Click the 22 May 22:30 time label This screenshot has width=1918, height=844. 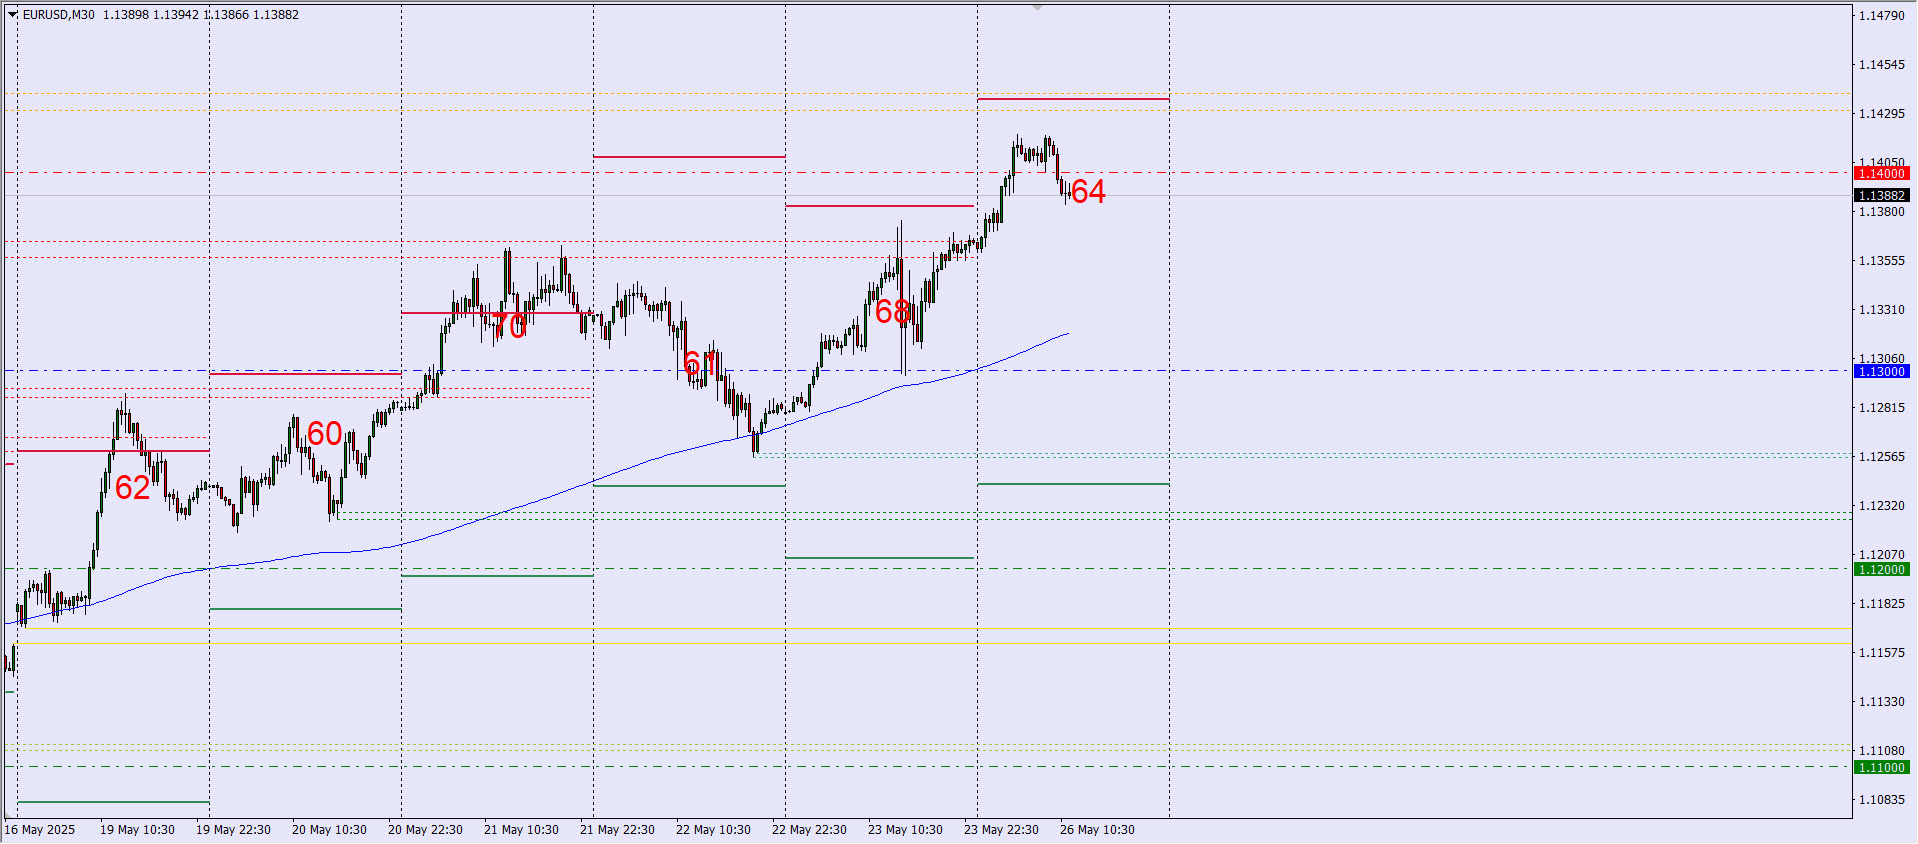809,830
